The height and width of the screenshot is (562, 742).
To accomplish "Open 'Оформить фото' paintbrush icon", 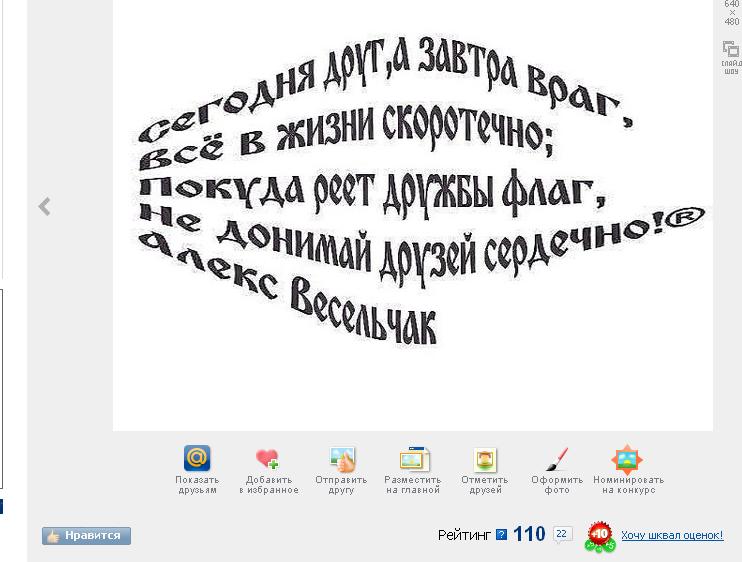I will tap(557, 459).
